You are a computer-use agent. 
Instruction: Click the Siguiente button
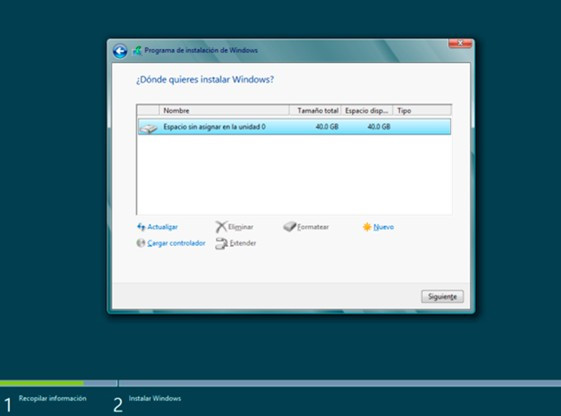click(x=442, y=297)
